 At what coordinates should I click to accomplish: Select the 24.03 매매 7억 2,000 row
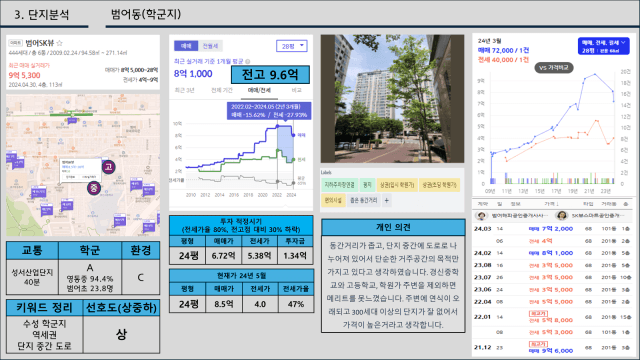(553, 229)
